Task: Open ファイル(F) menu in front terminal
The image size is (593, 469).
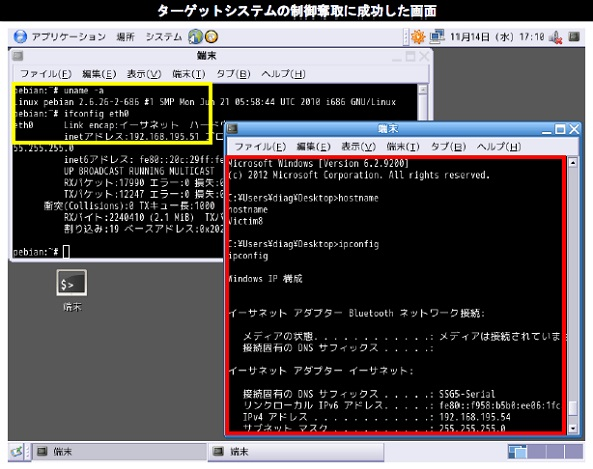Action: click(260, 146)
